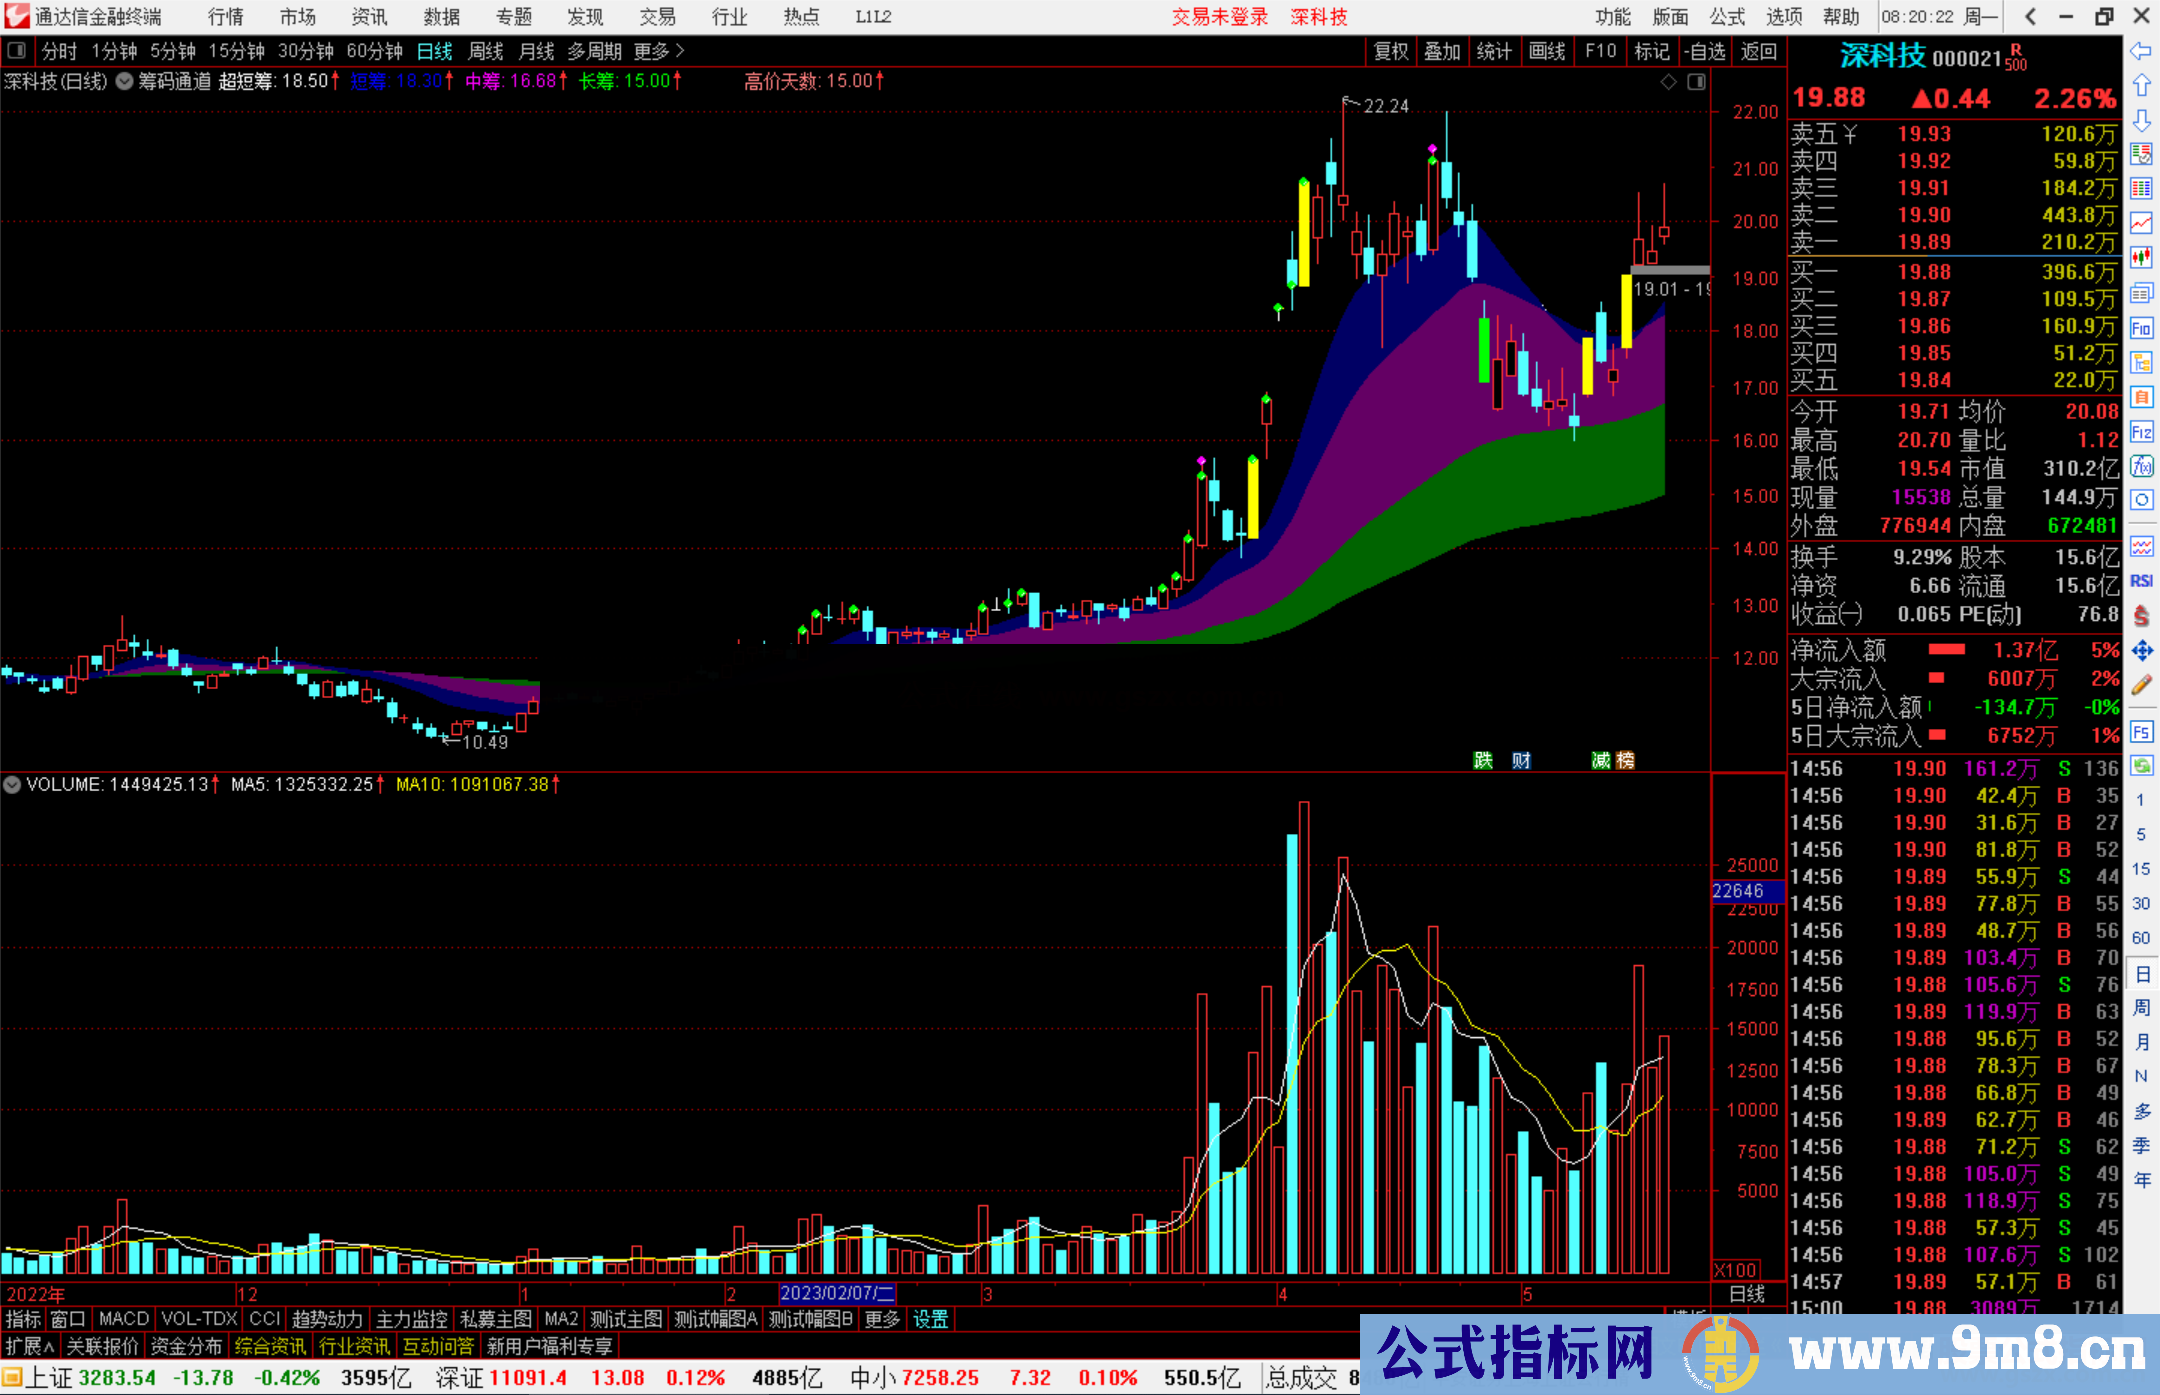Open the multi-window sidebar icon
Image resolution: width=2160 pixels, height=1395 pixels.
click(2141, 293)
